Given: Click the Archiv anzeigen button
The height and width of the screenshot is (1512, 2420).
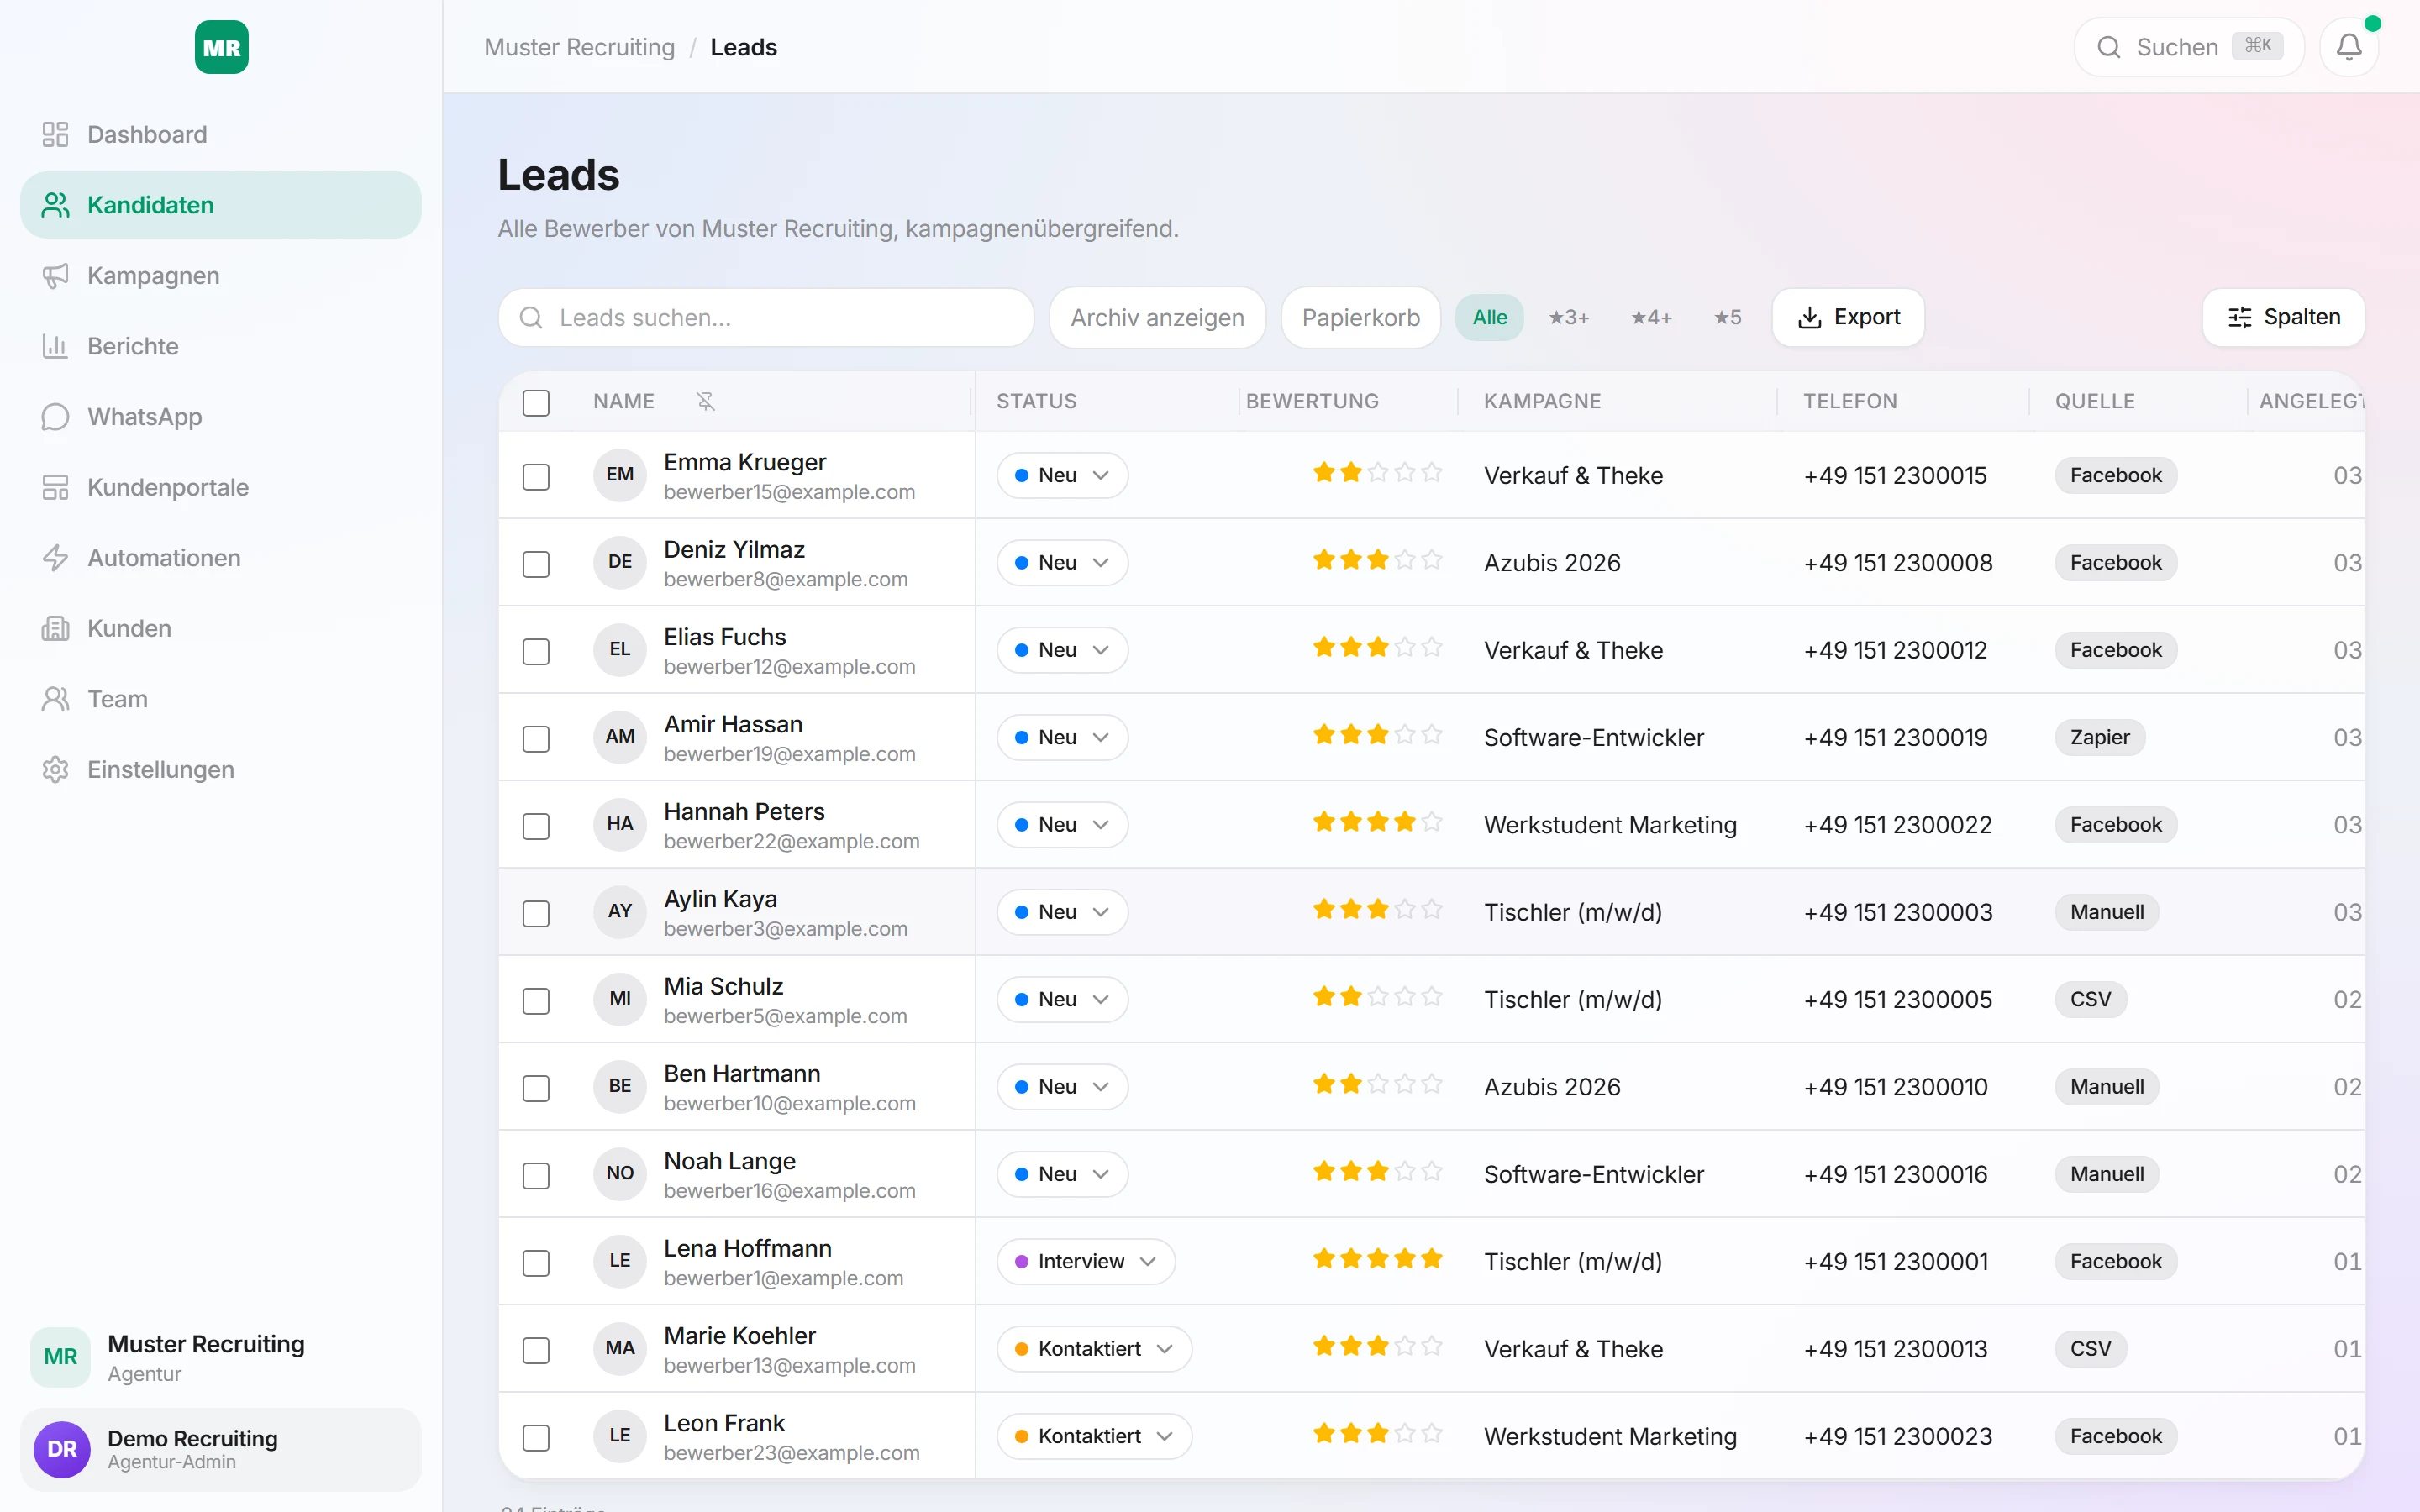Looking at the screenshot, I should (1157, 318).
